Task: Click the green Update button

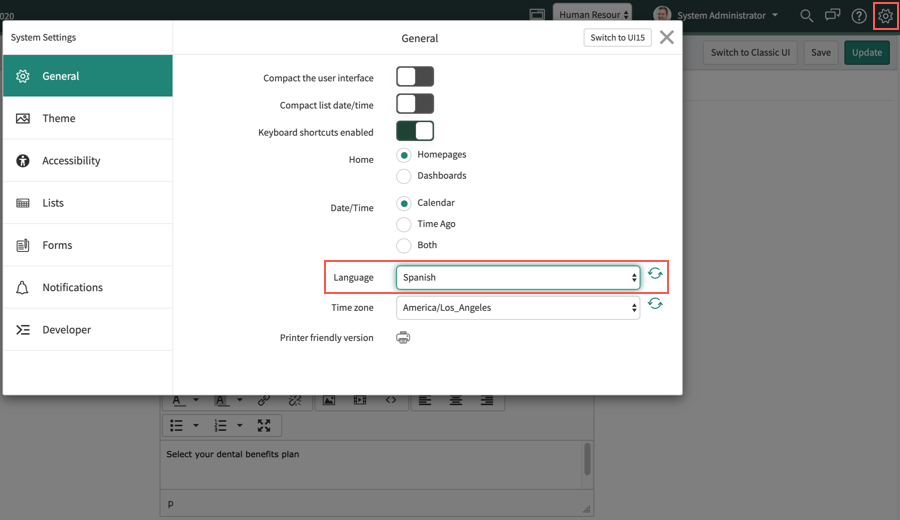Action: pyautogui.click(x=867, y=52)
